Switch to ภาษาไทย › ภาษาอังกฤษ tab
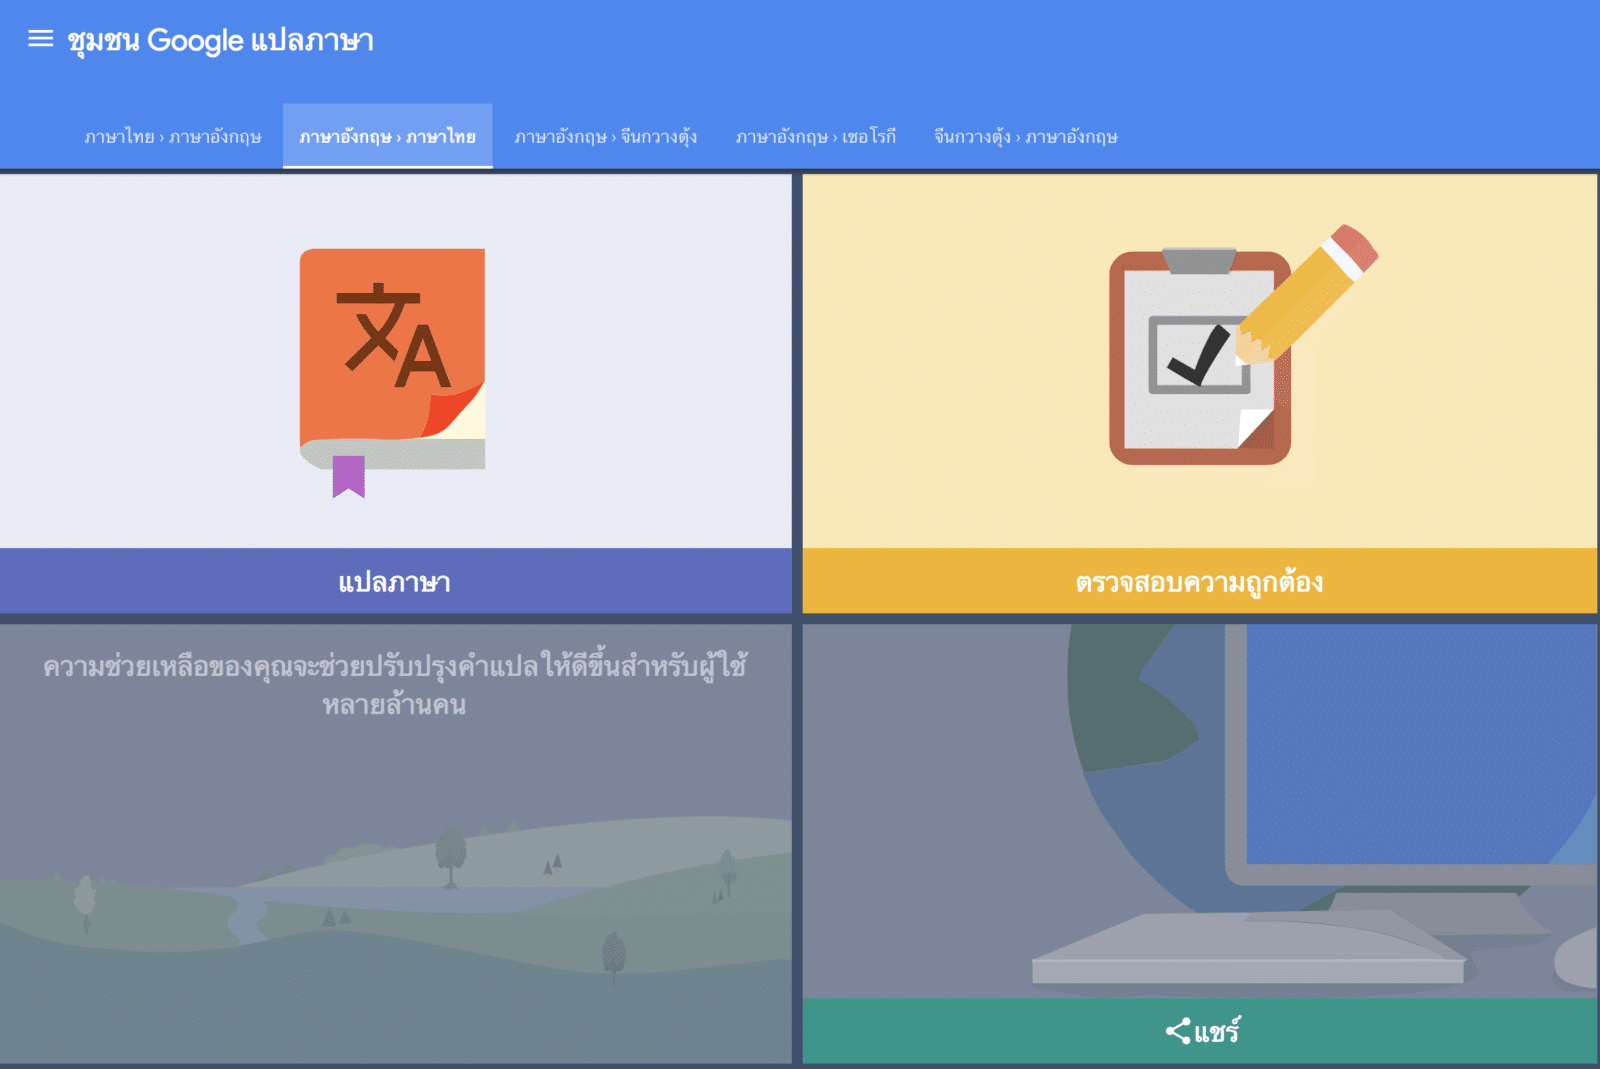This screenshot has height=1069, width=1600. coord(173,137)
